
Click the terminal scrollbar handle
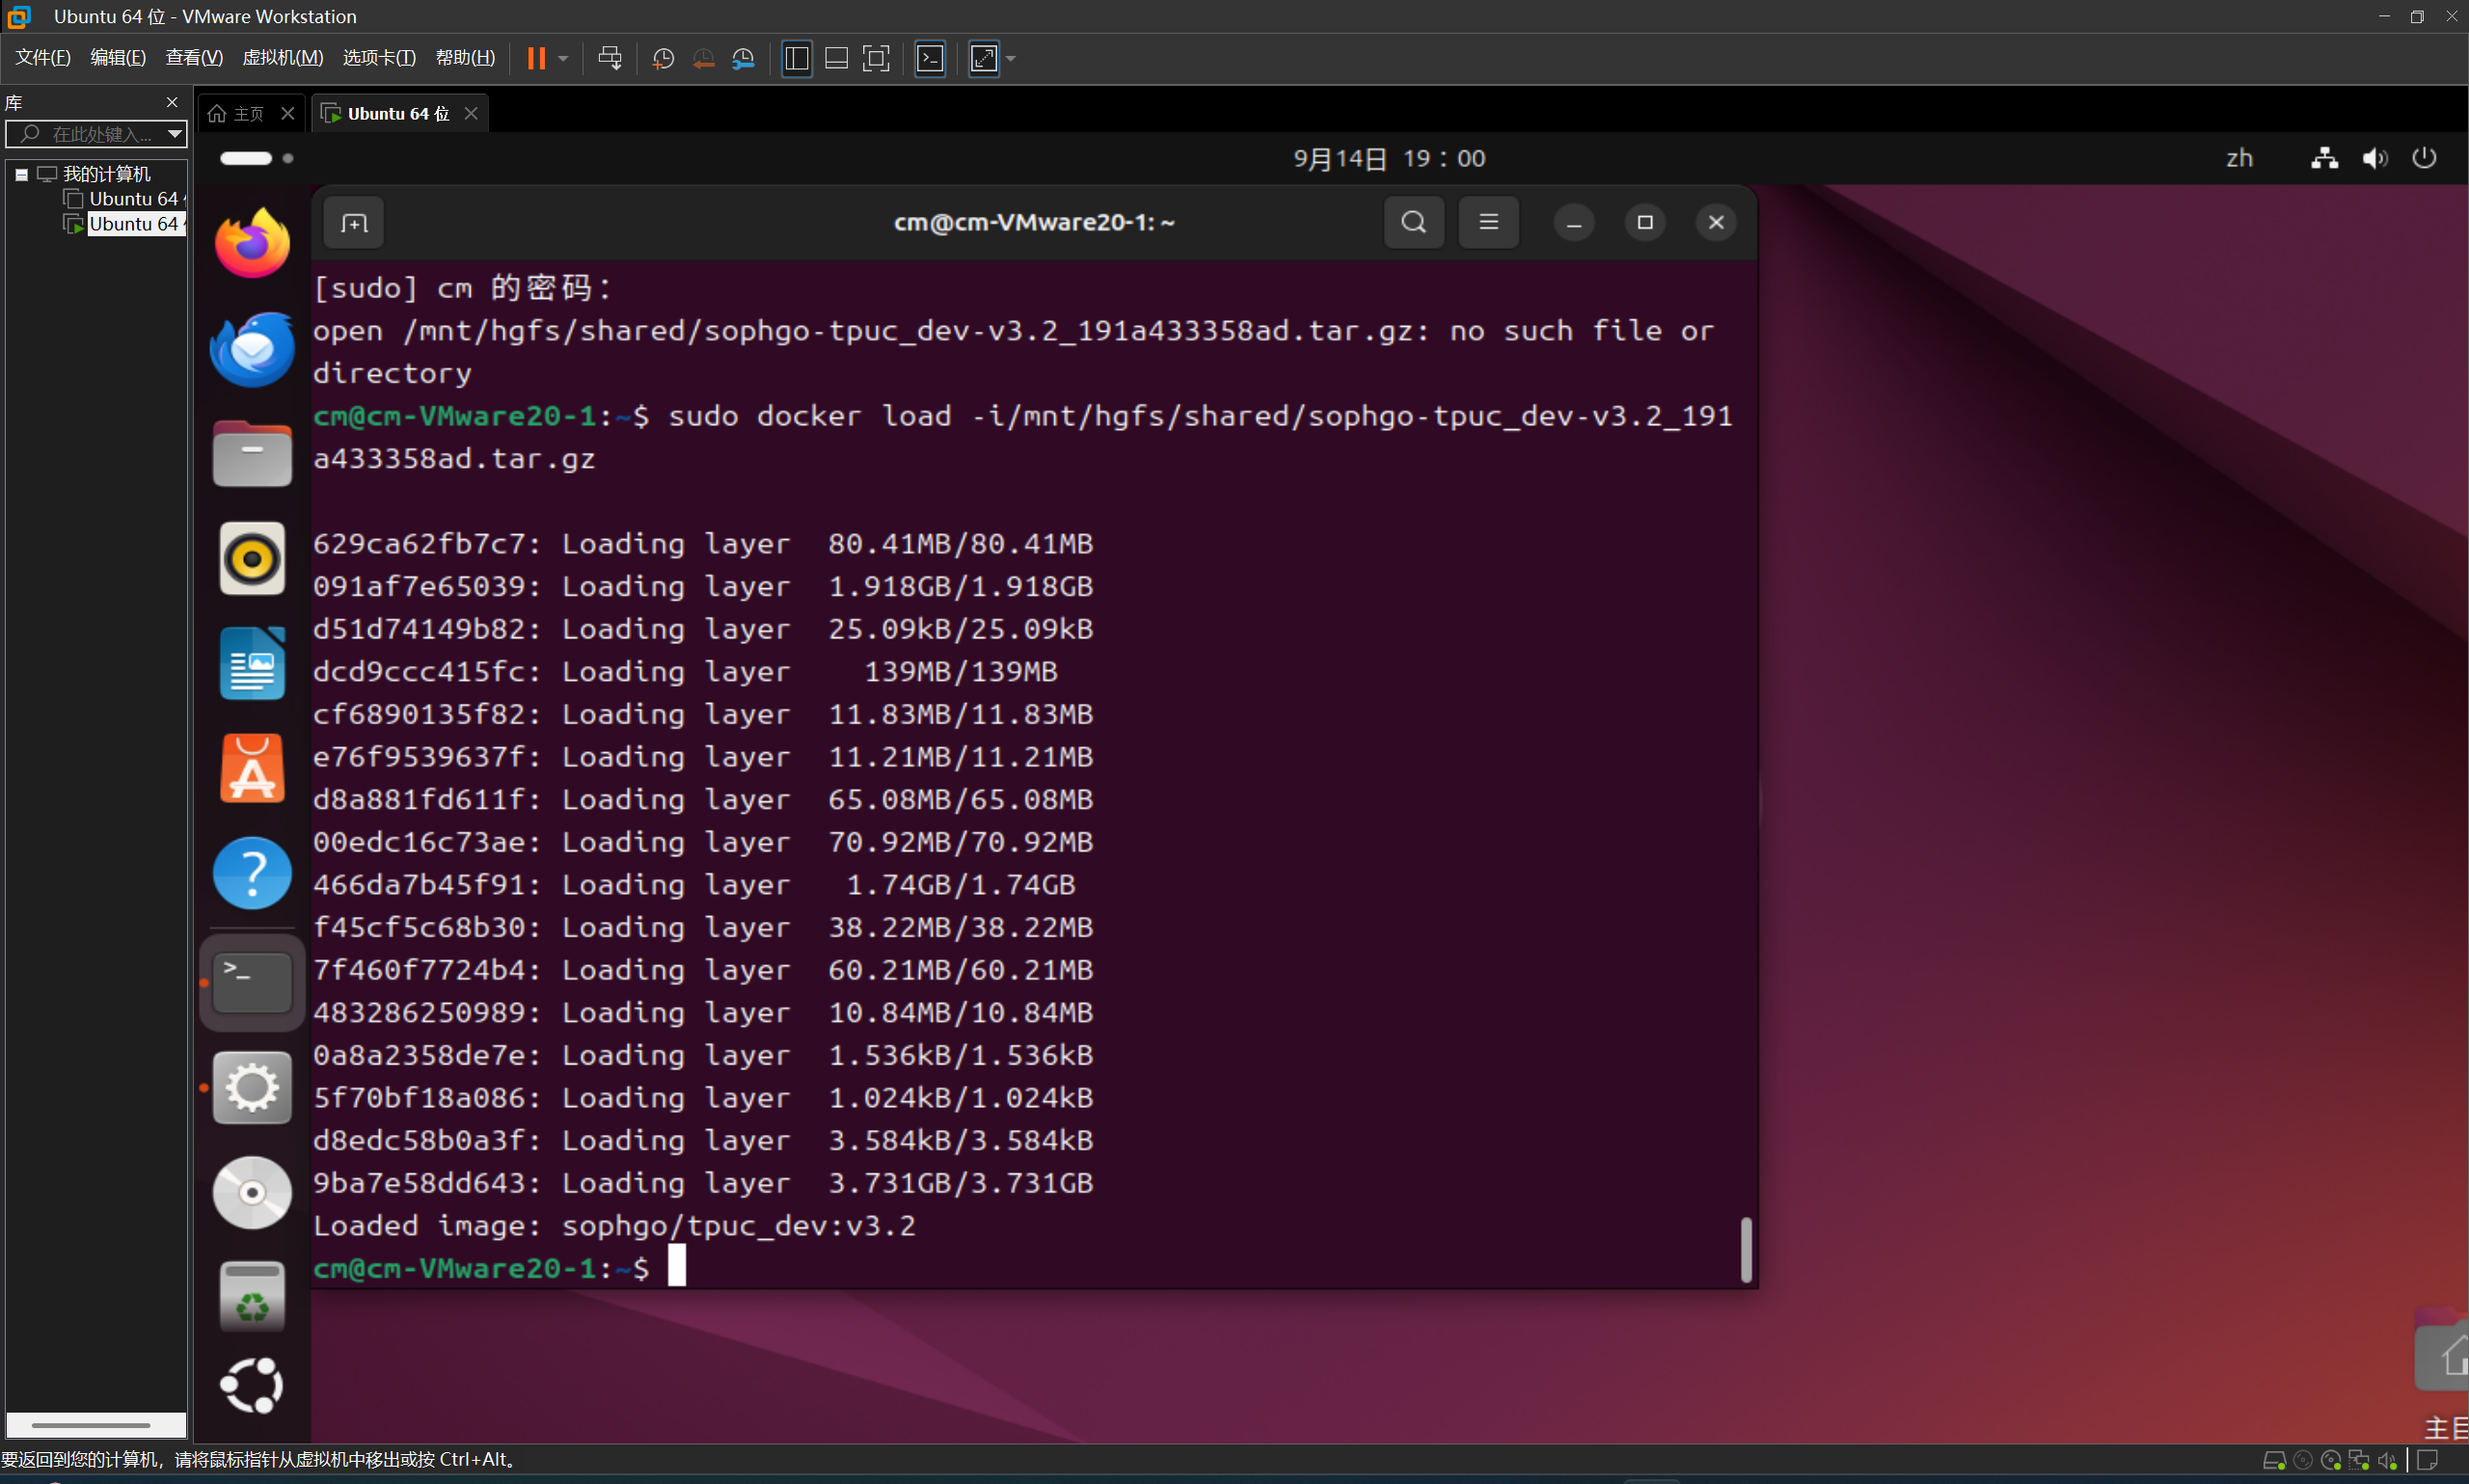click(1746, 1248)
